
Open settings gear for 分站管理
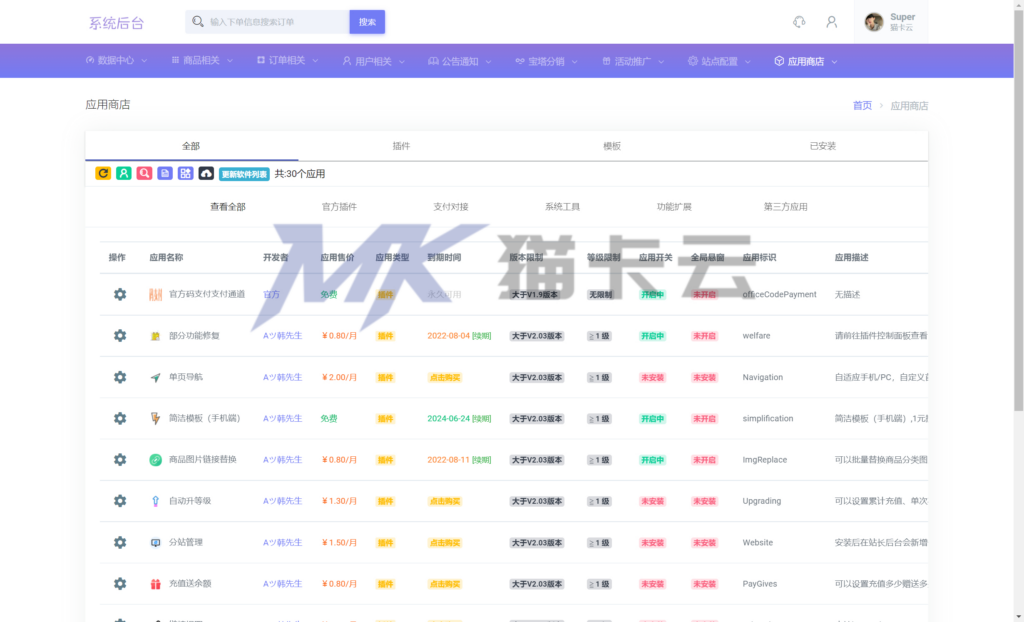point(120,542)
